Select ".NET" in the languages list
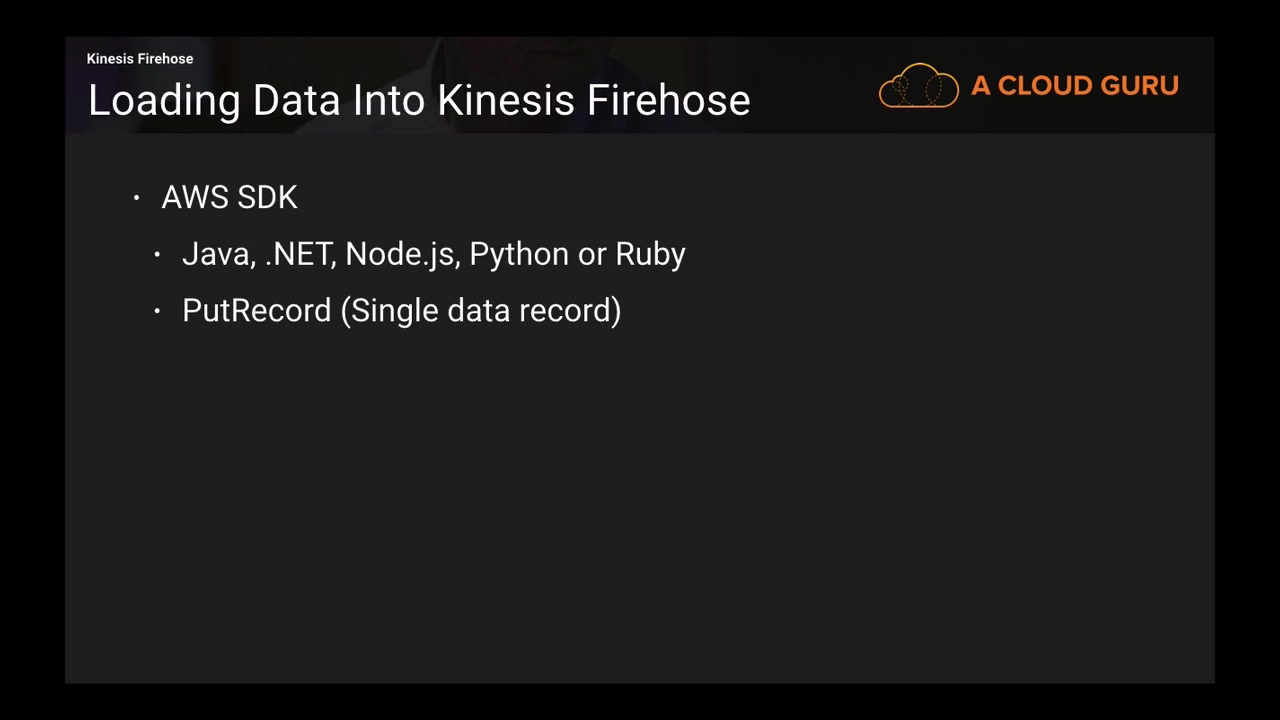The width and height of the screenshot is (1280, 720). pyautogui.click(x=299, y=254)
